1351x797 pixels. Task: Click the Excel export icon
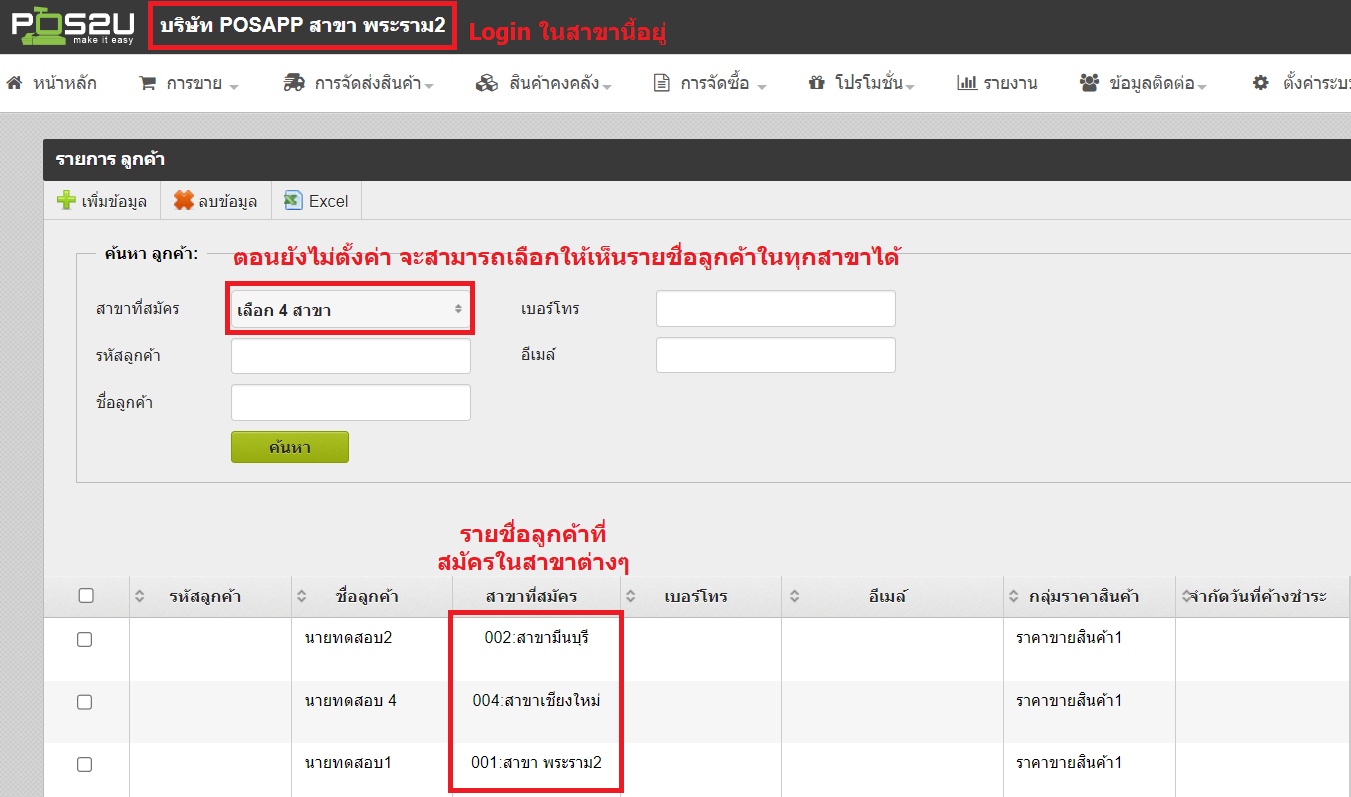point(293,201)
